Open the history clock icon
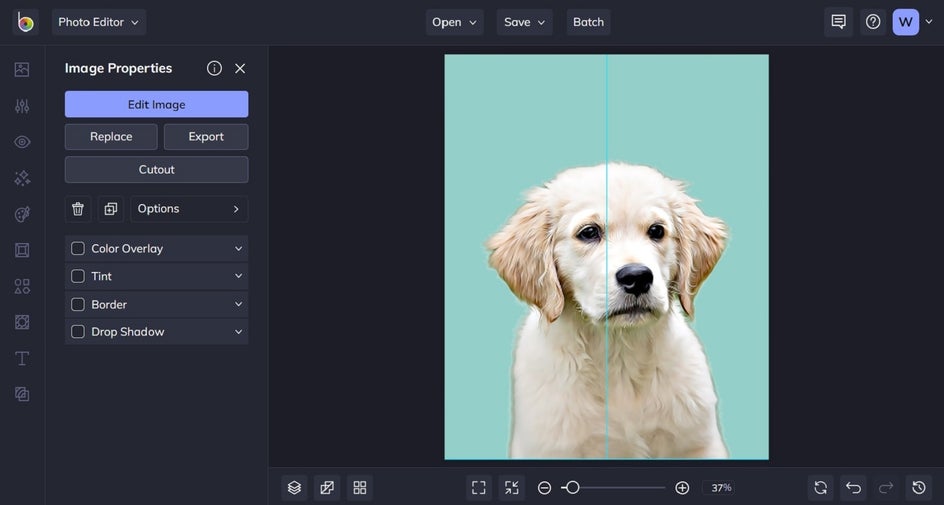Screen dimensions: 944x505 pos(919,487)
